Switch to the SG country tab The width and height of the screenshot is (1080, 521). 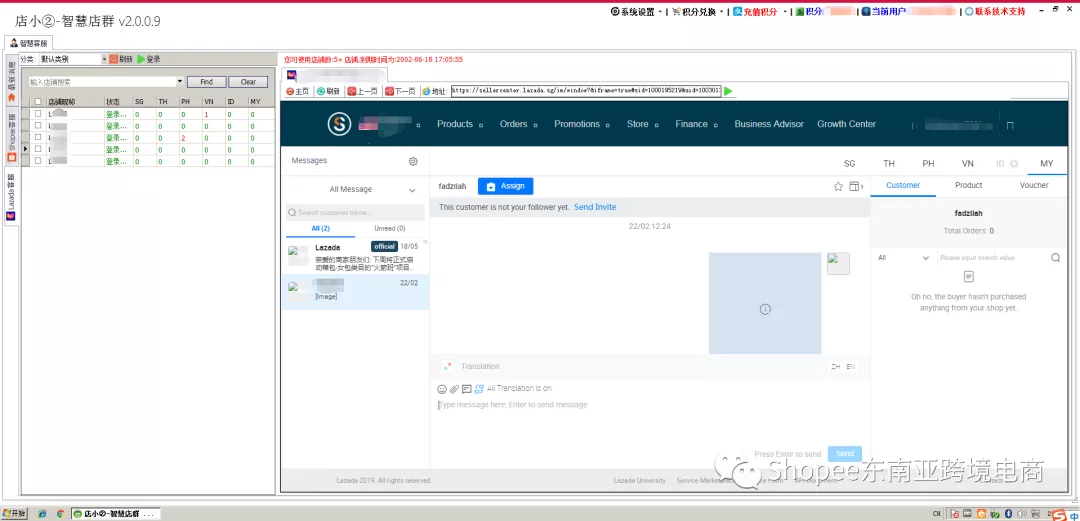849,164
